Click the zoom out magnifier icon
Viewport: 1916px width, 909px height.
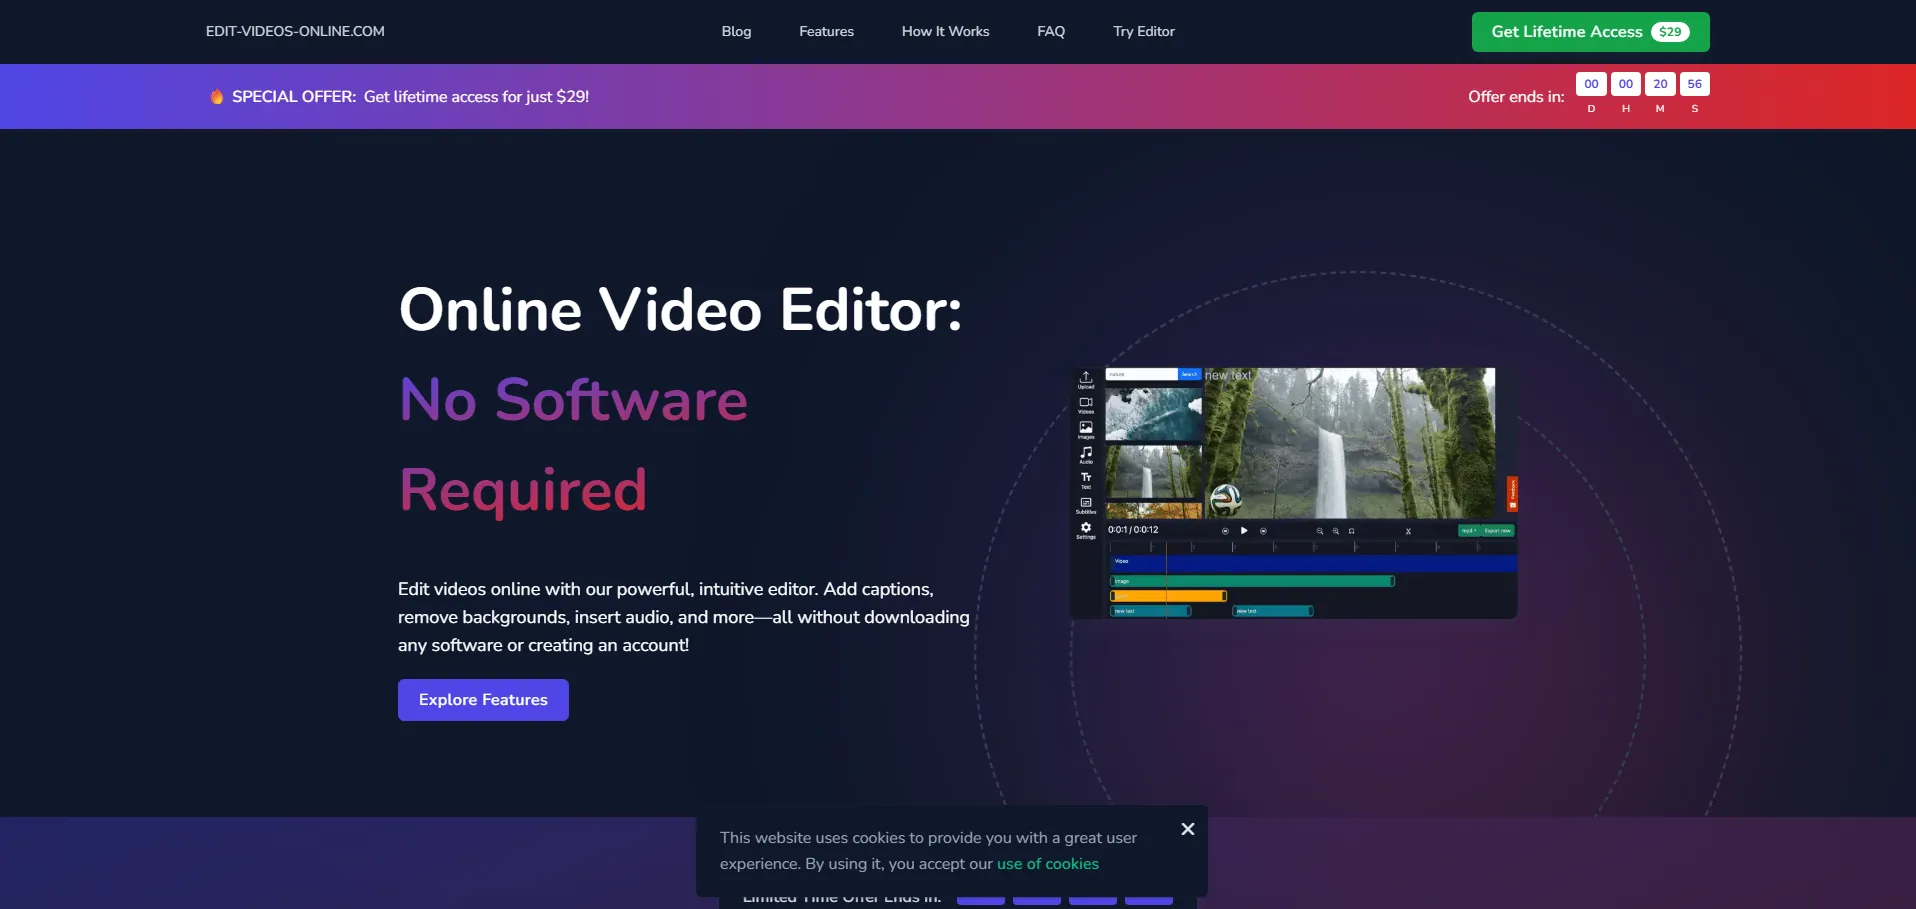click(1319, 531)
